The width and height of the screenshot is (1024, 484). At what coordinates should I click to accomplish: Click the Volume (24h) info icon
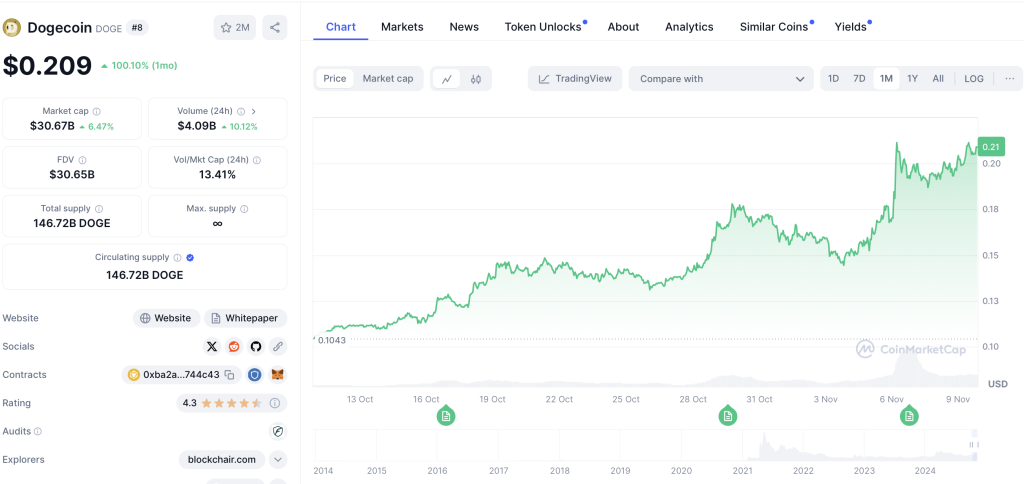(241, 112)
